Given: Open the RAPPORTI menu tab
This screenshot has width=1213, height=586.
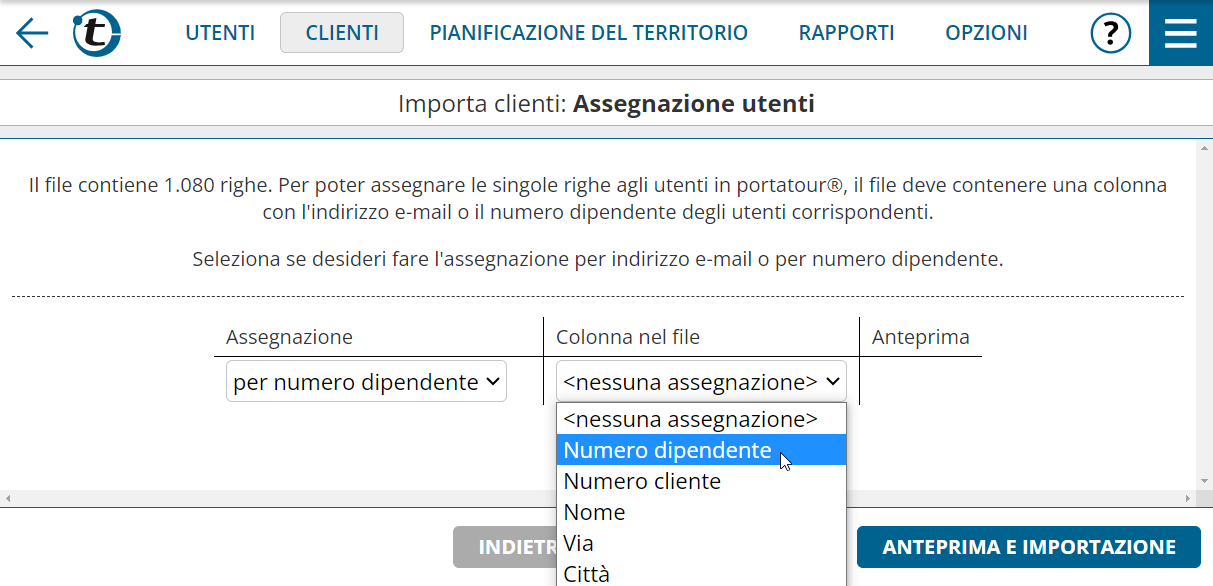Looking at the screenshot, I should (x=846, y=33).
